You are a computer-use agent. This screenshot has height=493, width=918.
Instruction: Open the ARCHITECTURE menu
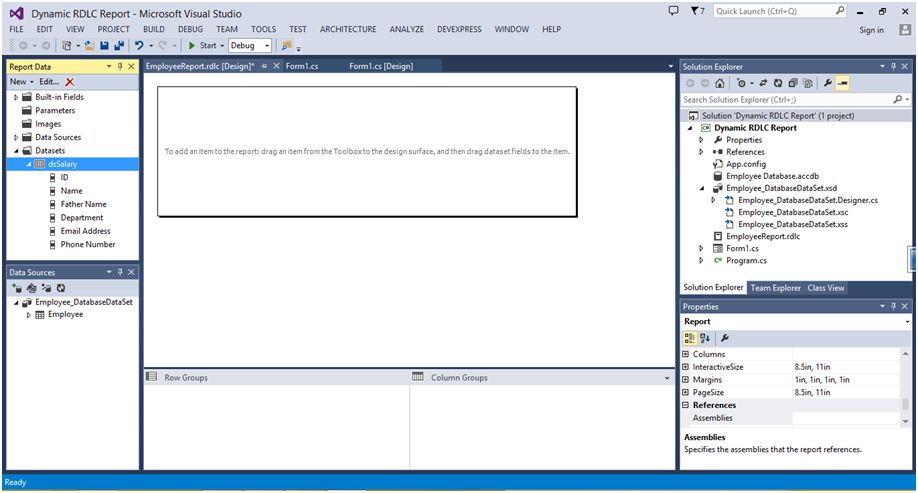[x=348, y=29]
